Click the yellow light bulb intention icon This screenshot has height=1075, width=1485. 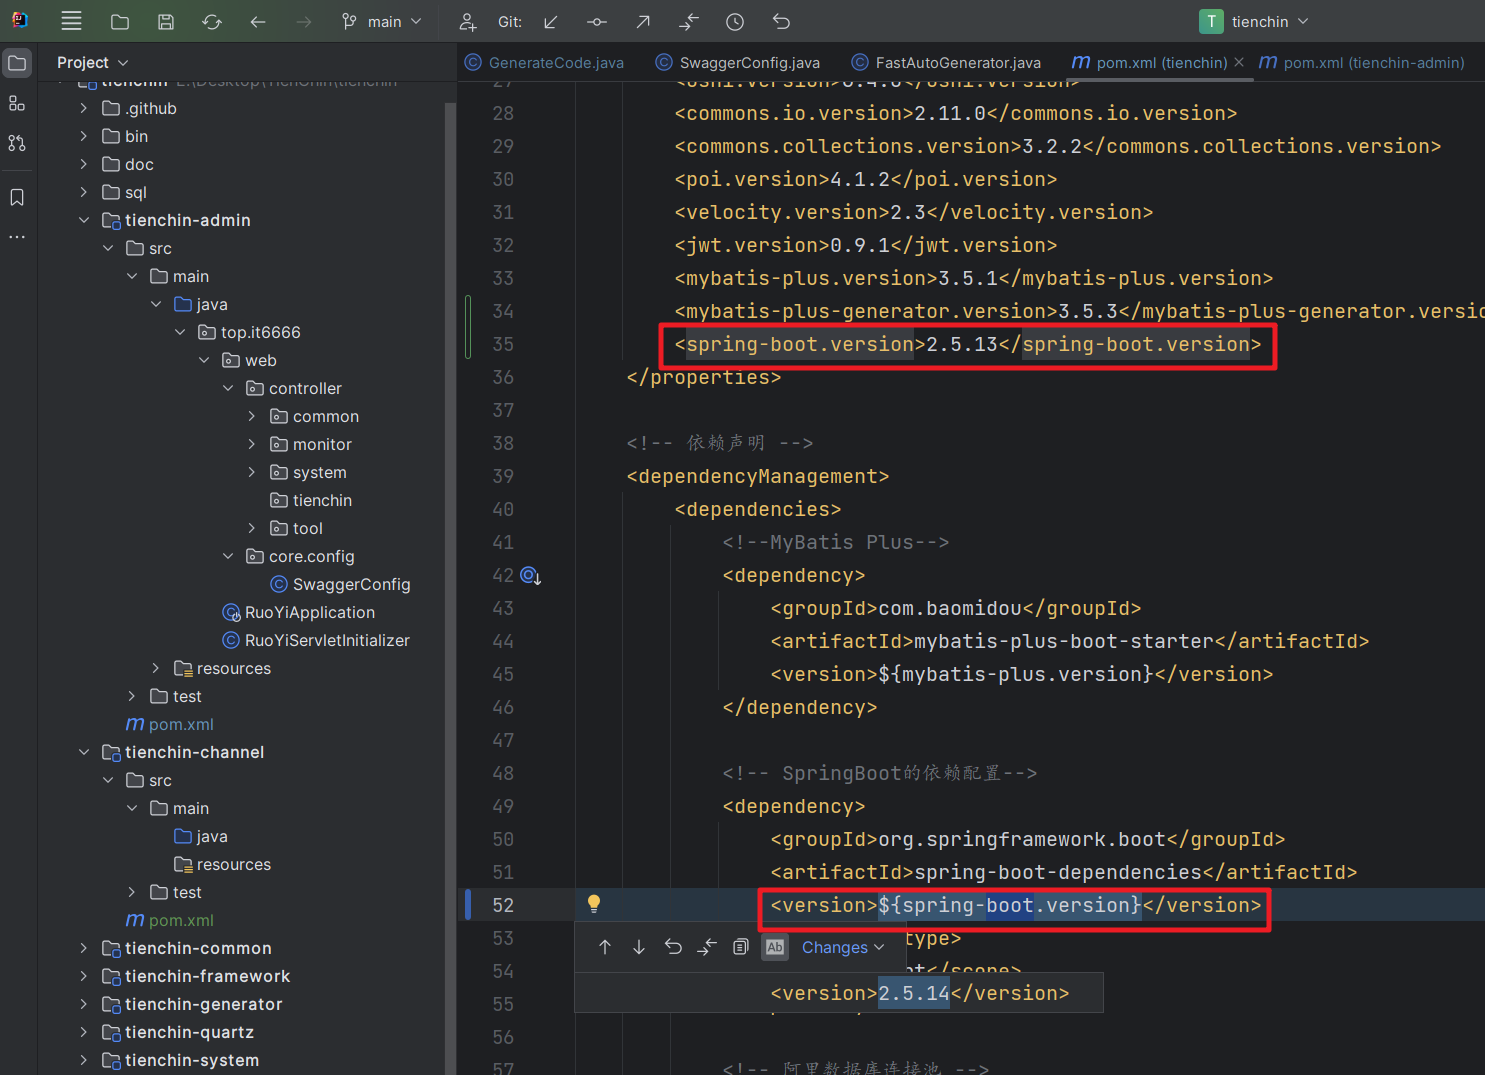tap(594, 904)
